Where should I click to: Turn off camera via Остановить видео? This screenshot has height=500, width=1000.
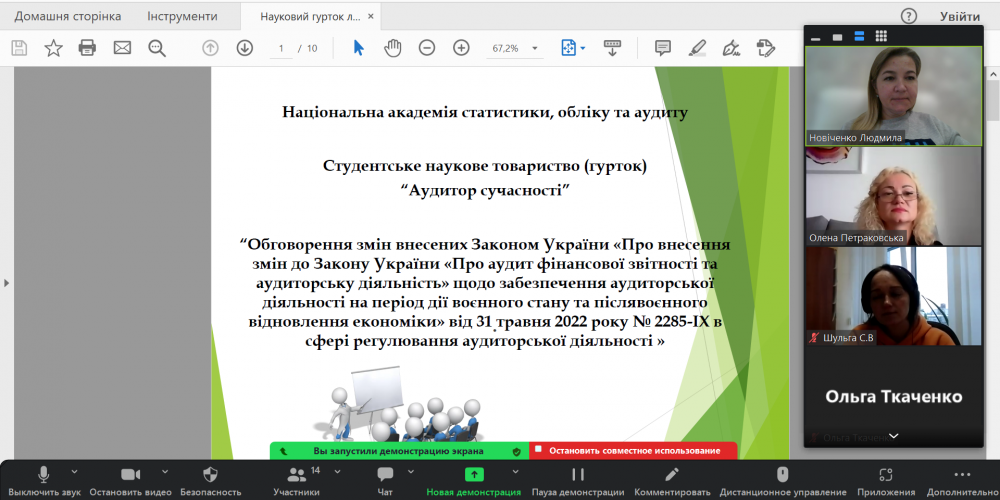coord(130,474)
